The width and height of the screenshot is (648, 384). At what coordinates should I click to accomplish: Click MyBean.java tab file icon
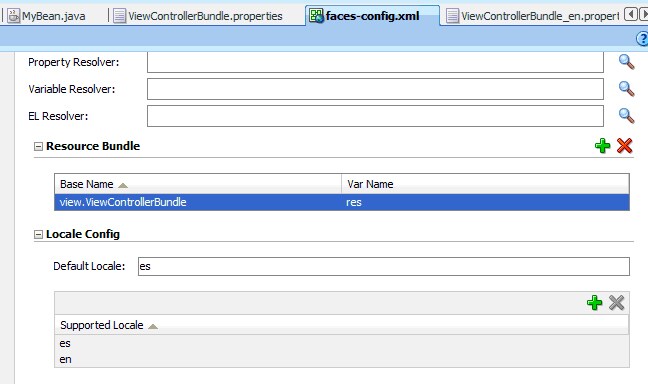click(x=14, y=16)
